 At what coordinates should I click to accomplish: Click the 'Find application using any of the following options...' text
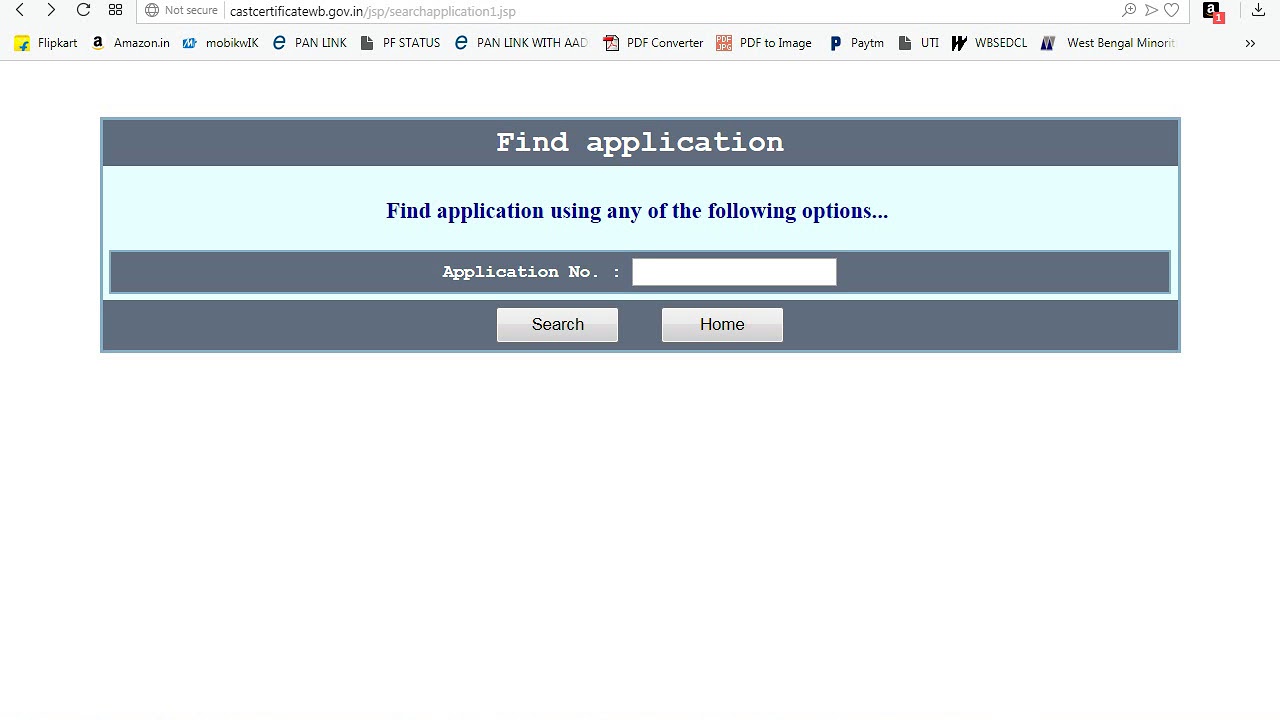coord(637,211)
